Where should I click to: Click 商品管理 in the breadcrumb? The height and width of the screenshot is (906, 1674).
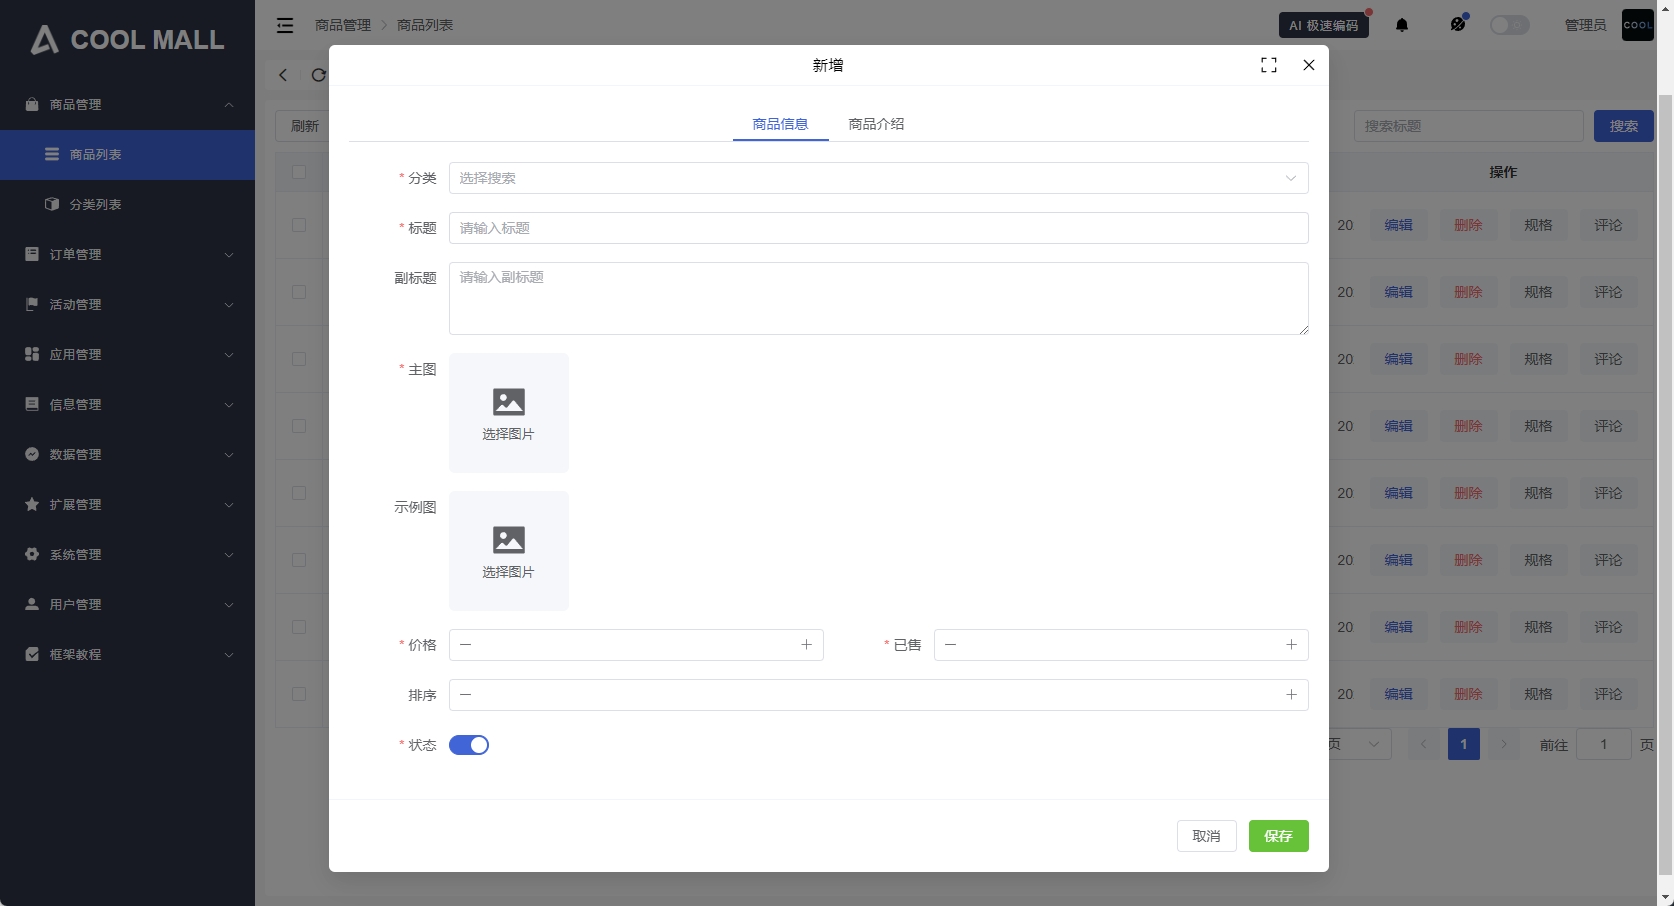(x=343, y=25)
